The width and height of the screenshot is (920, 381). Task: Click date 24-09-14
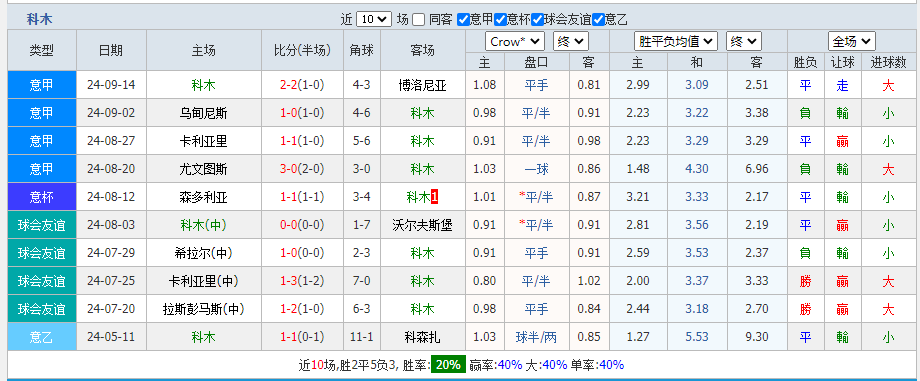(111, 85)
